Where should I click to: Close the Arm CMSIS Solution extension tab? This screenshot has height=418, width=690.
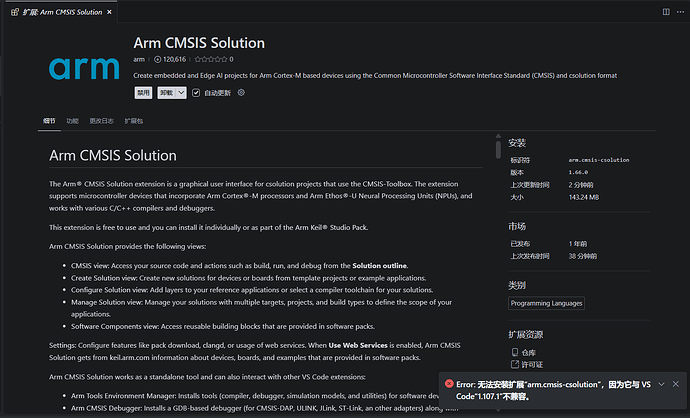109,12
